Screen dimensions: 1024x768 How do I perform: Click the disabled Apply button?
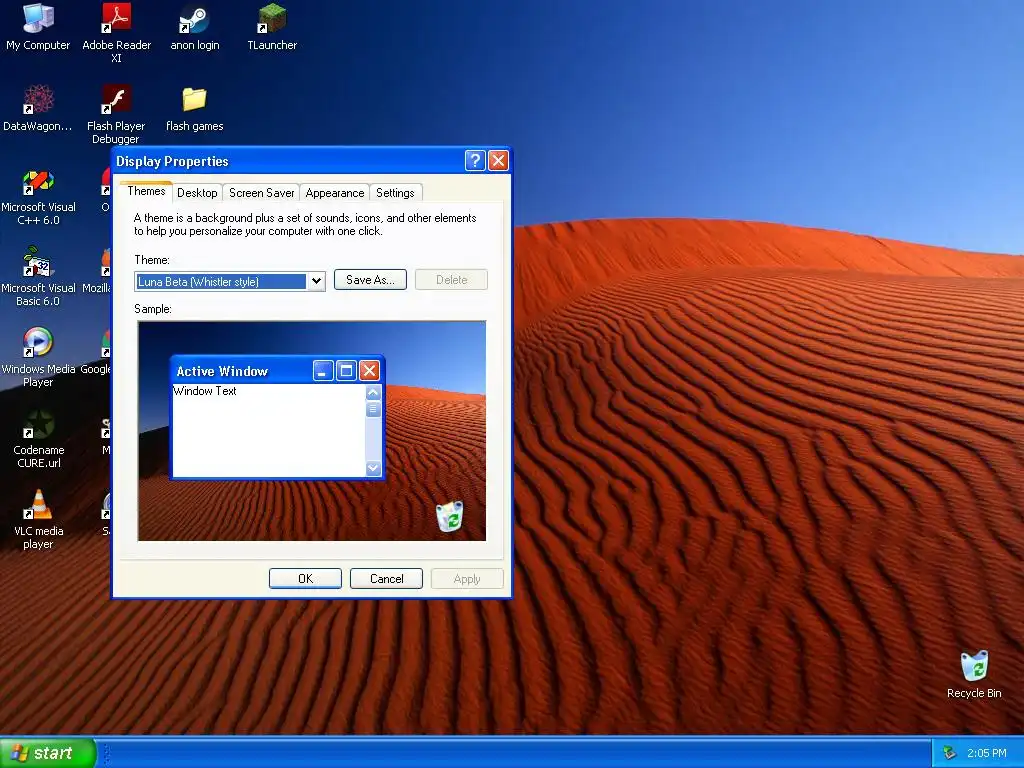click(467, 579)
